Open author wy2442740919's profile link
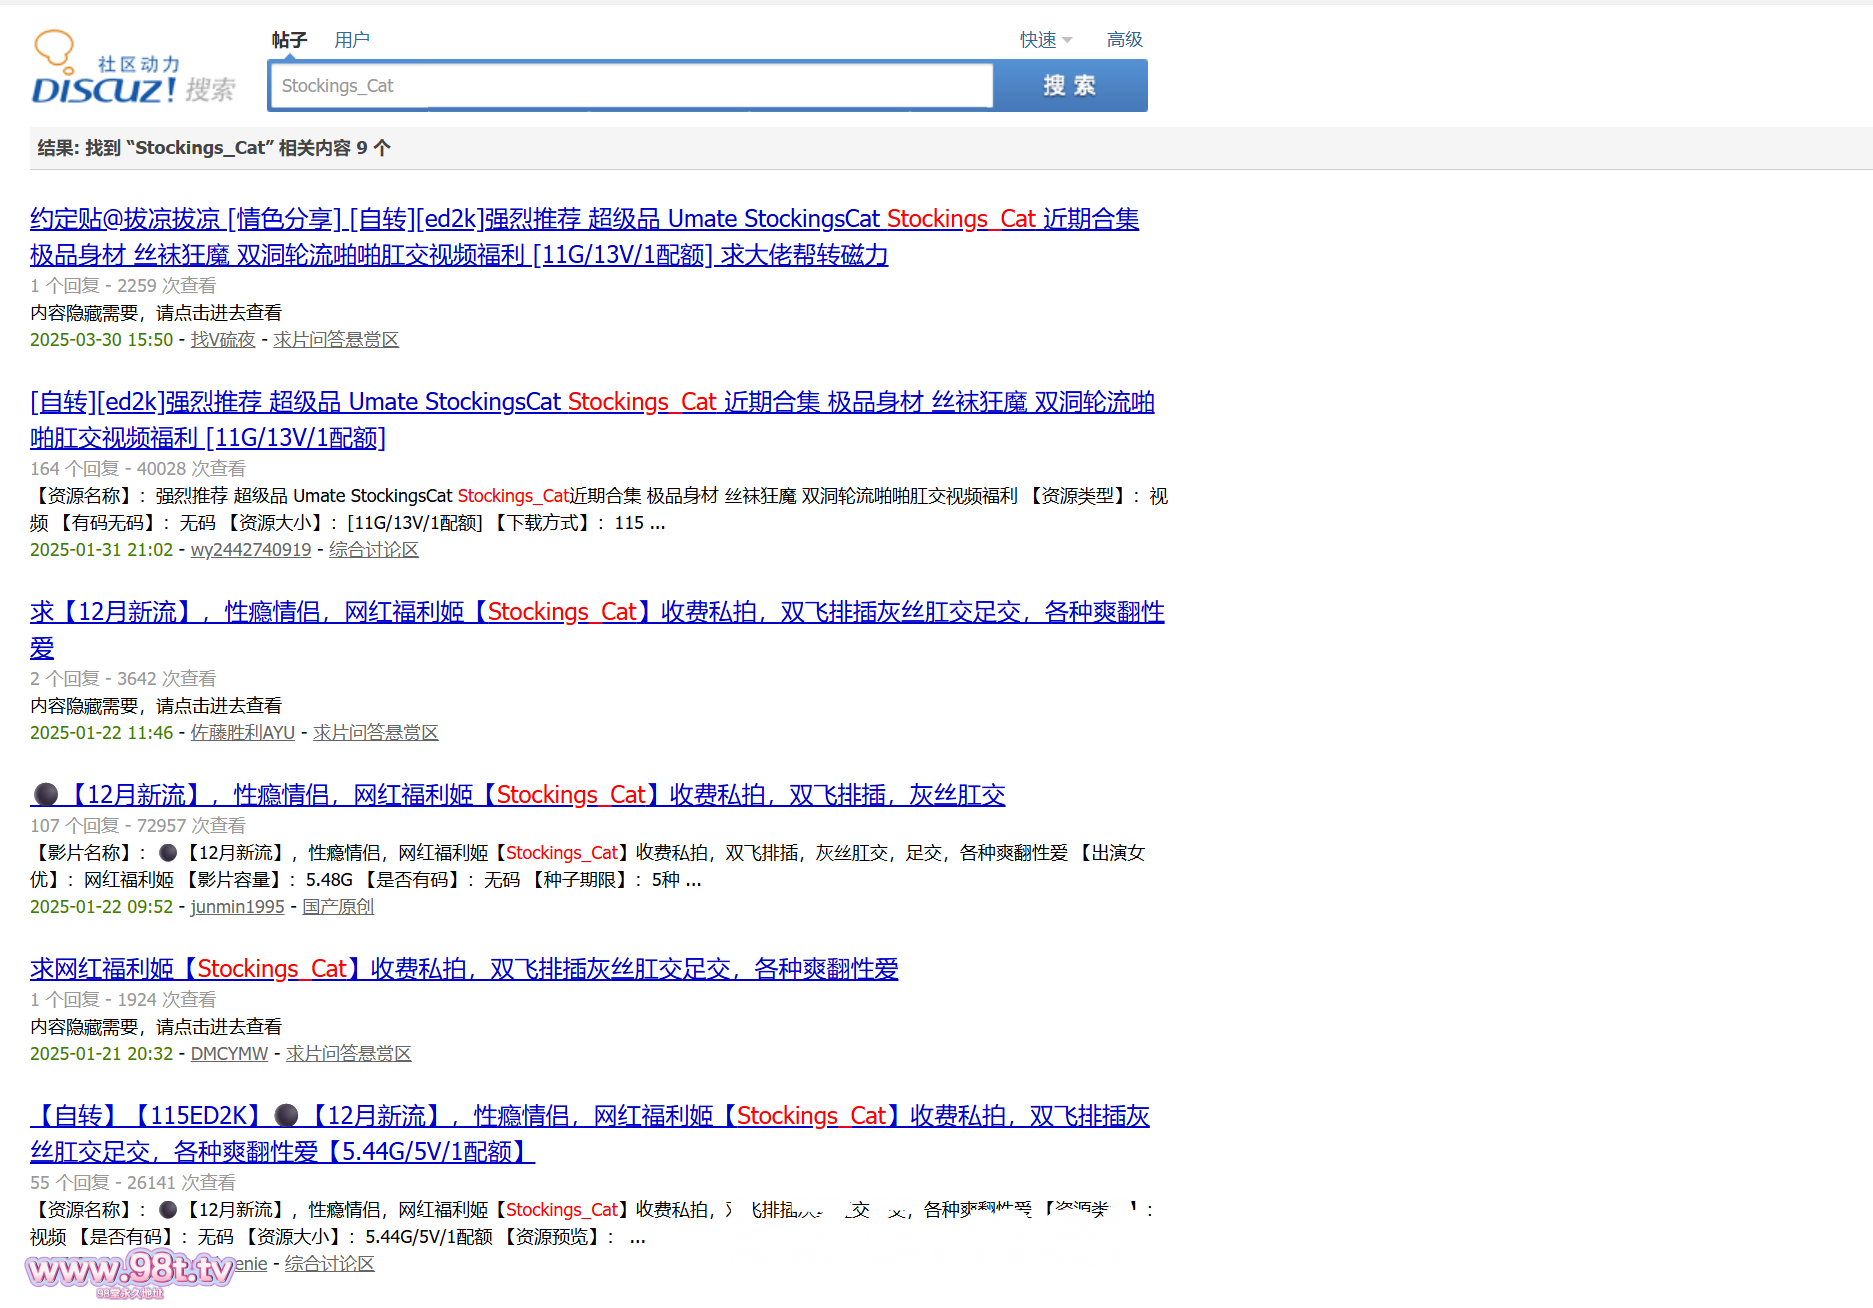 251,550
